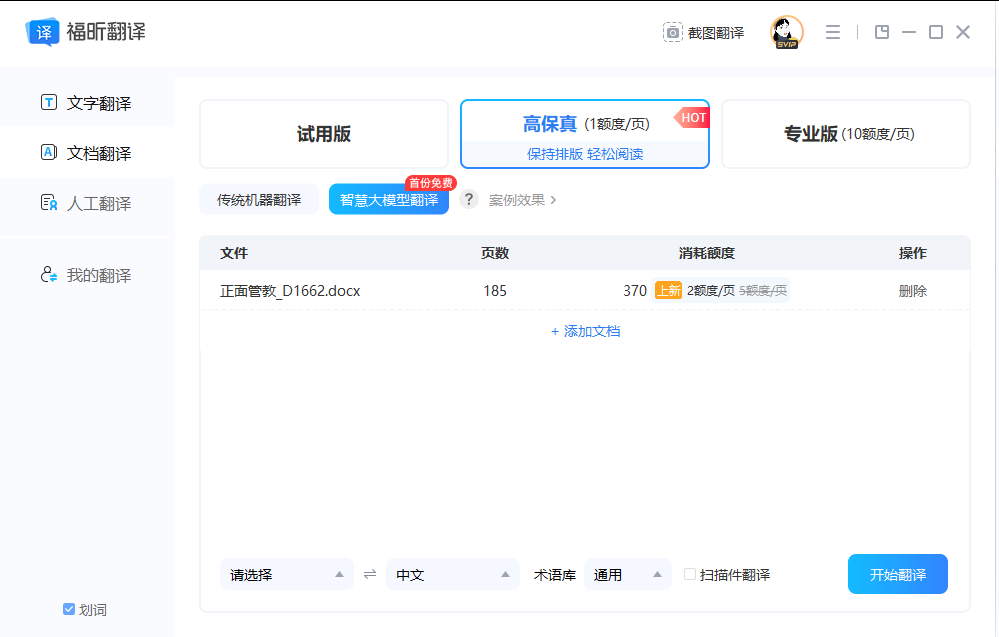Select 人工翻译 in the sidebar
999x637 pixels.
[x=87, y=203]
